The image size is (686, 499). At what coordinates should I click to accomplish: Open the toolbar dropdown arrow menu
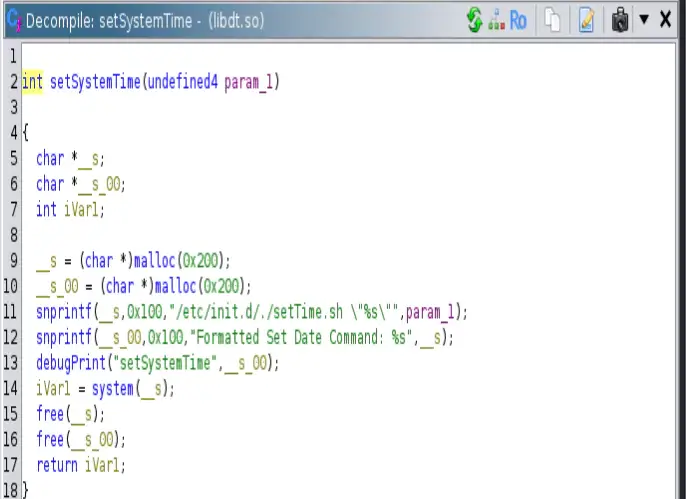[645, 20]
